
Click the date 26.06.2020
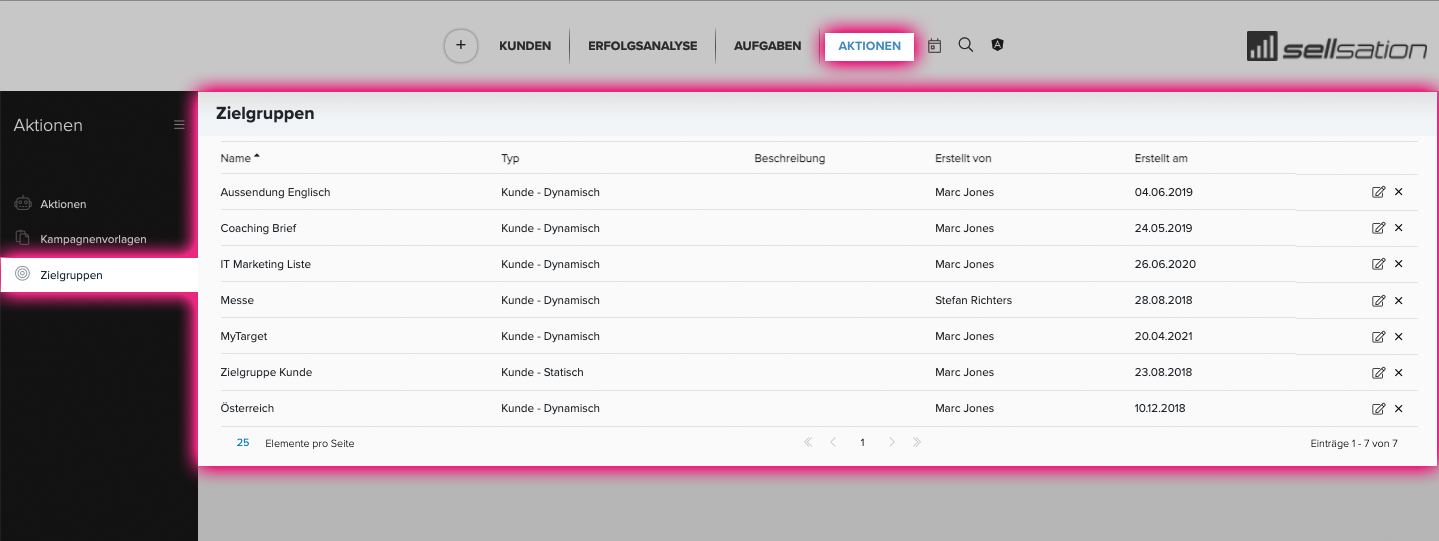(1165, 264)
